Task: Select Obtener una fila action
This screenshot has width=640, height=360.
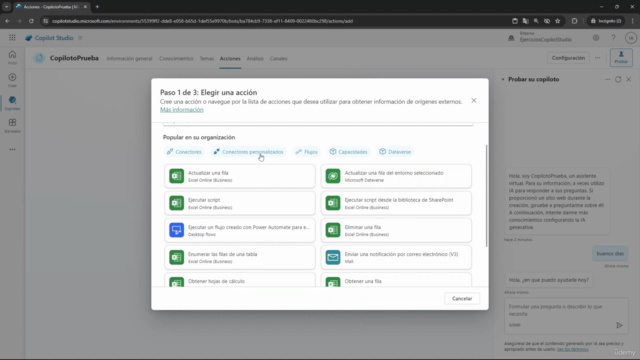Action: [396, 280]
